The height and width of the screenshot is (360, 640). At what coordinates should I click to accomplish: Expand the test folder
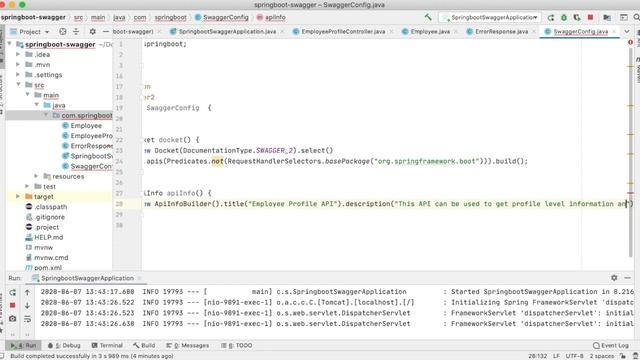click(27, 186)
